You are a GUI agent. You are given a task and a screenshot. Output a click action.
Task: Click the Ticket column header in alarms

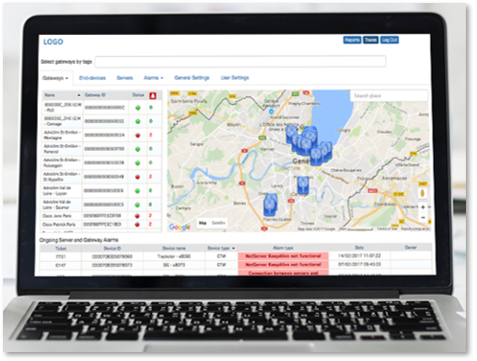[x=61, y=248]
